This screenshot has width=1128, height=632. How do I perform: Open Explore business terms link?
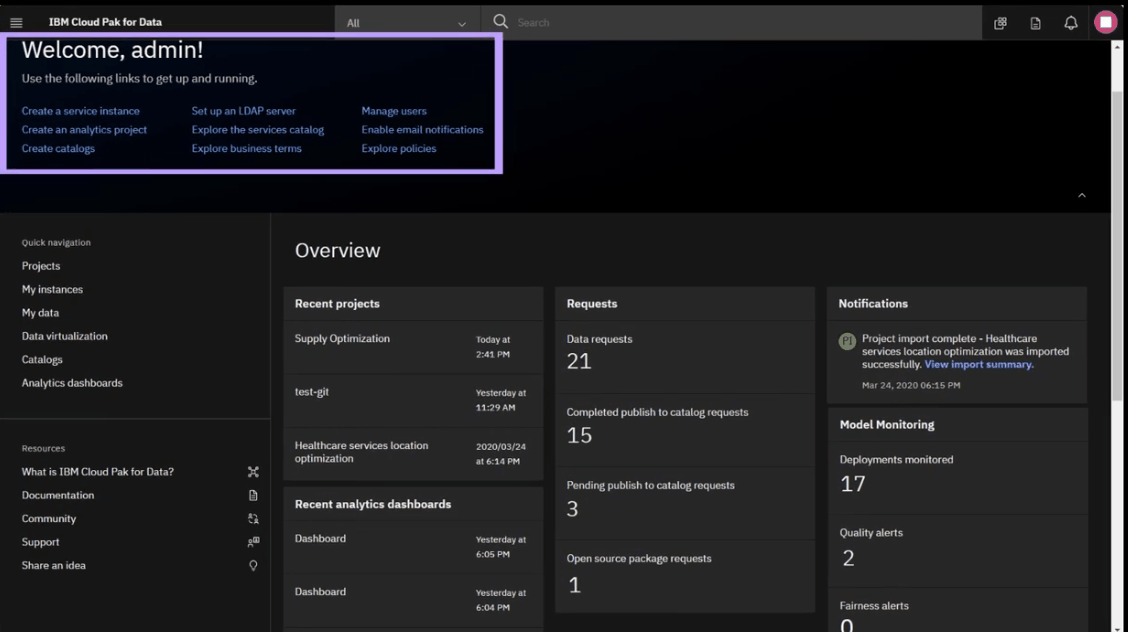click(247, 148)
